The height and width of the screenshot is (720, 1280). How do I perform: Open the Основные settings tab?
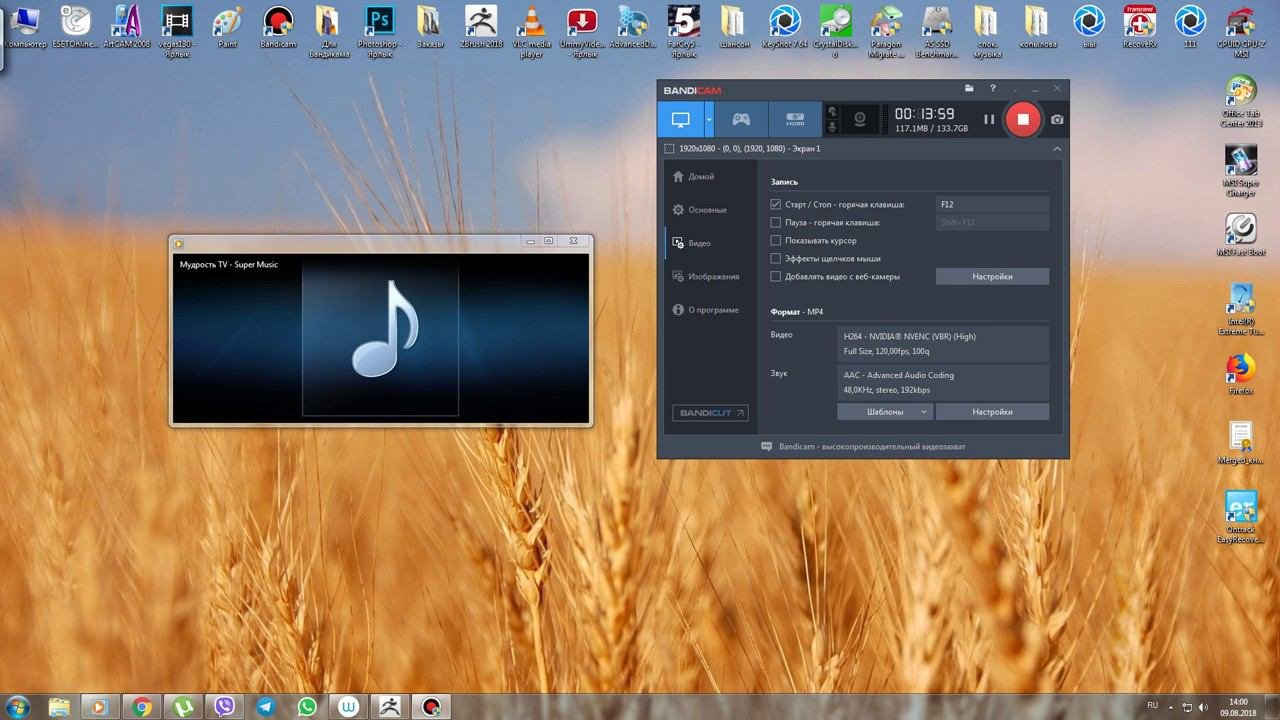tap(707, 210)
